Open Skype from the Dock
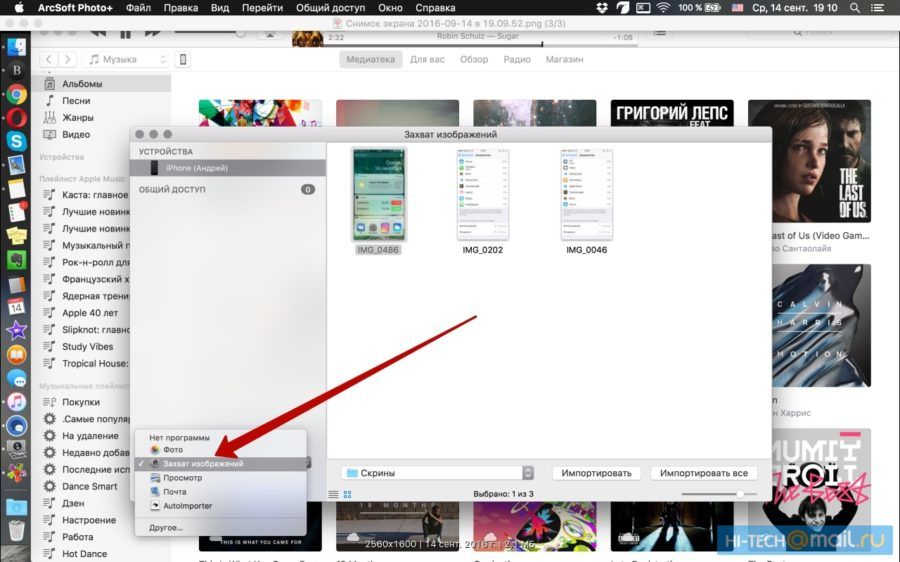The height and width of the screenshot is (562, 900). click(x=16, y=141)
